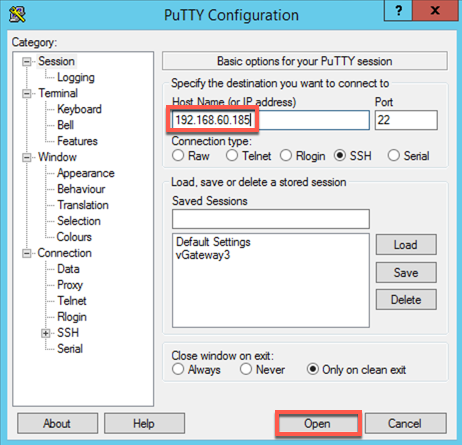Click the Port input field

pos(406,120)
